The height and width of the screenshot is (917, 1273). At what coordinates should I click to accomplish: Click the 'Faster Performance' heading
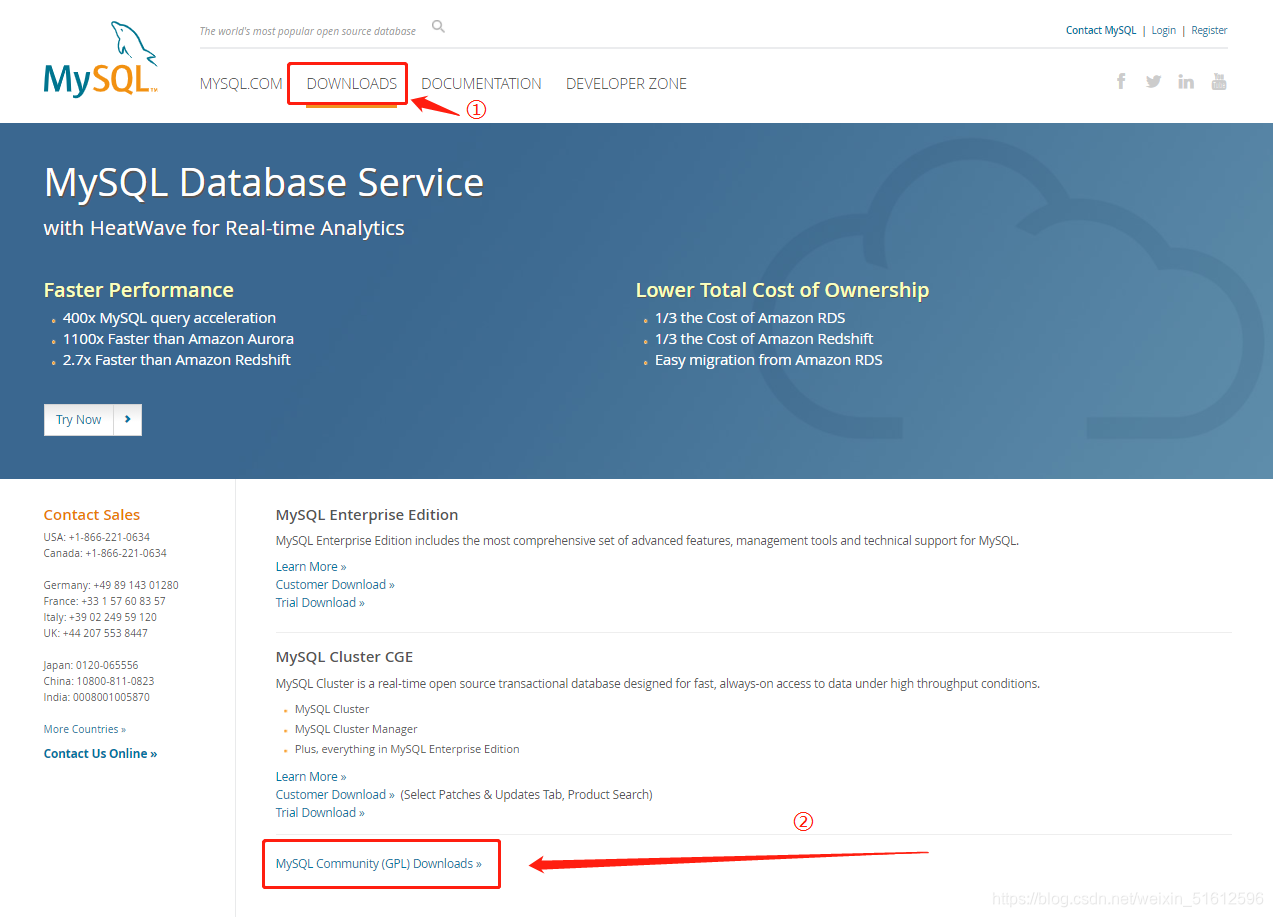click(139, 290)
